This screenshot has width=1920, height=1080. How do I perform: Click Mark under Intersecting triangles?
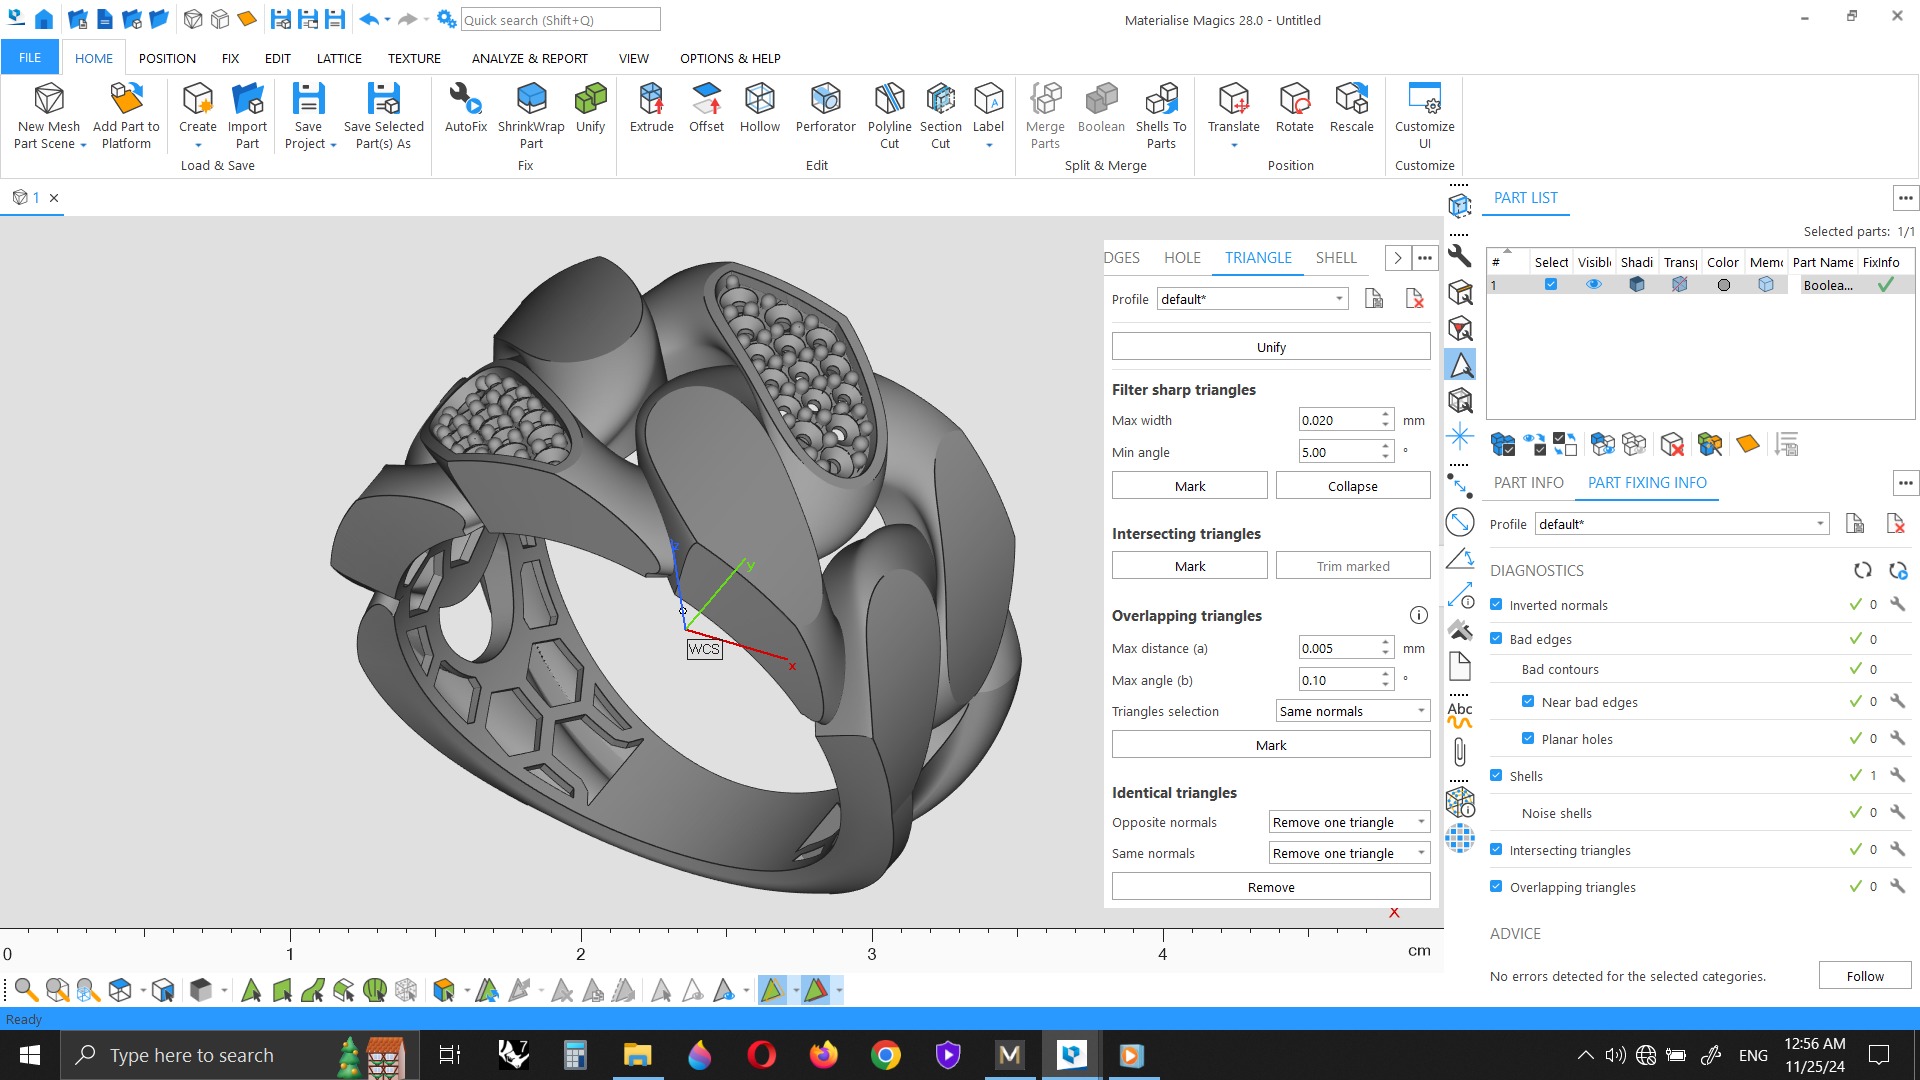(1190, 566)
